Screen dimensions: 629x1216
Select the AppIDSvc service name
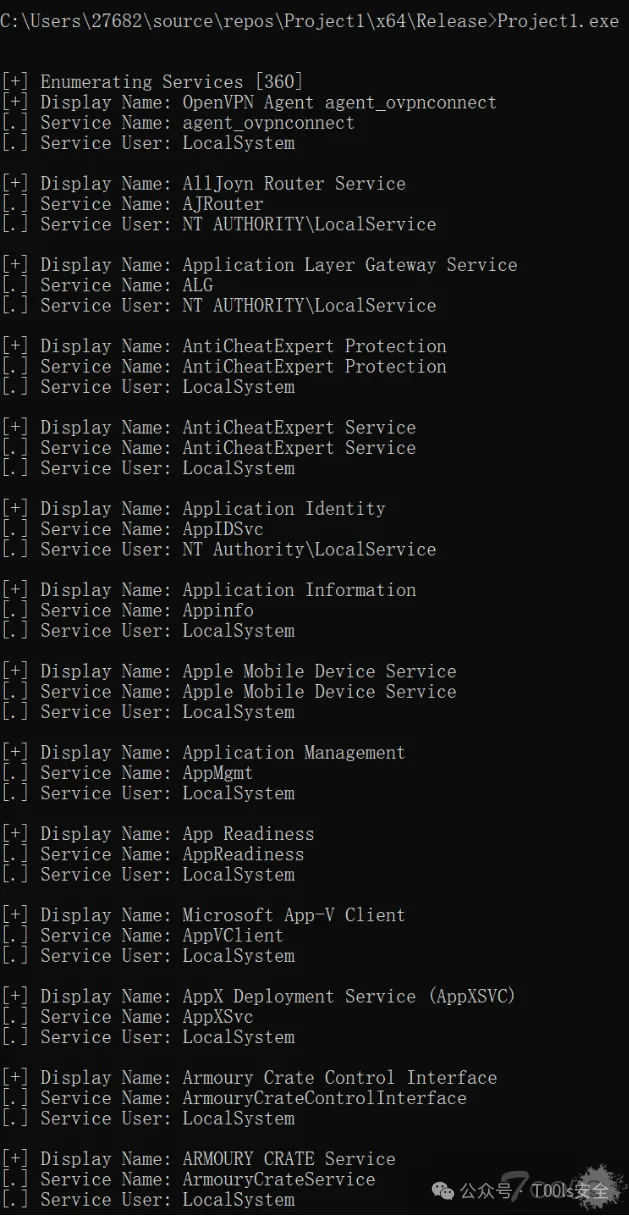click(223, 529)
